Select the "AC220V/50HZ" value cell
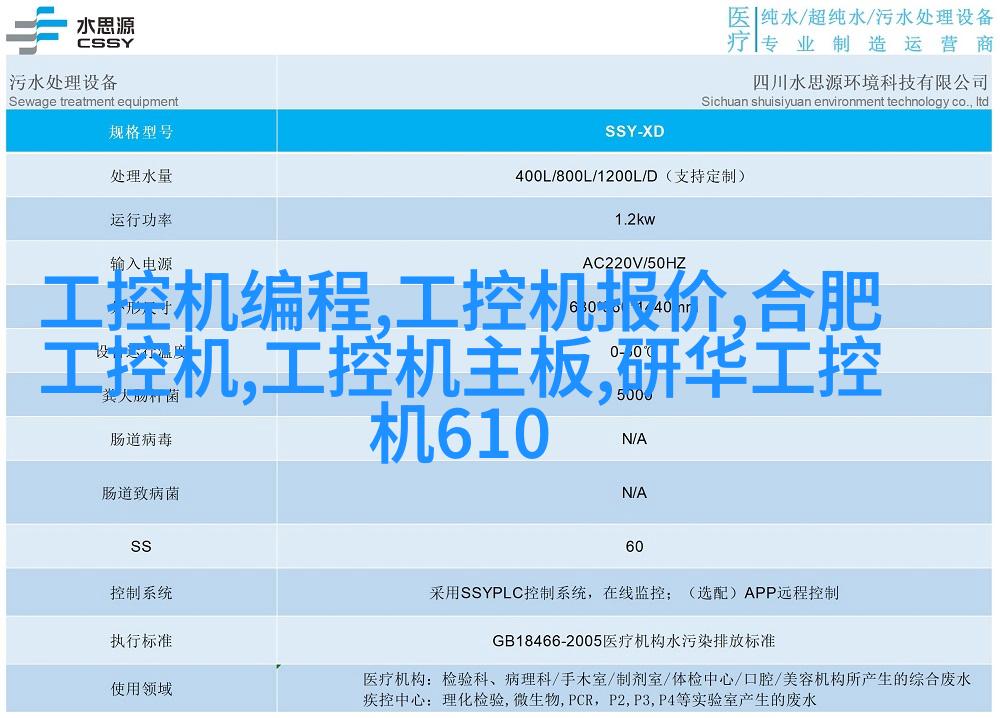The height and width of the screenshot is (718, 1000). [634, 263]
